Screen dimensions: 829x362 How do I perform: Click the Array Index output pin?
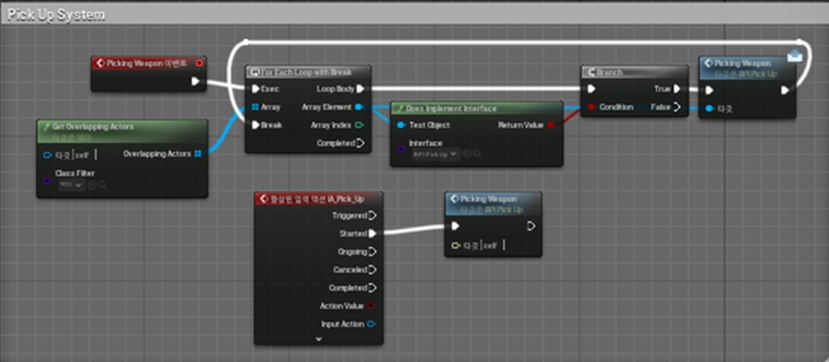coord(360,125)
